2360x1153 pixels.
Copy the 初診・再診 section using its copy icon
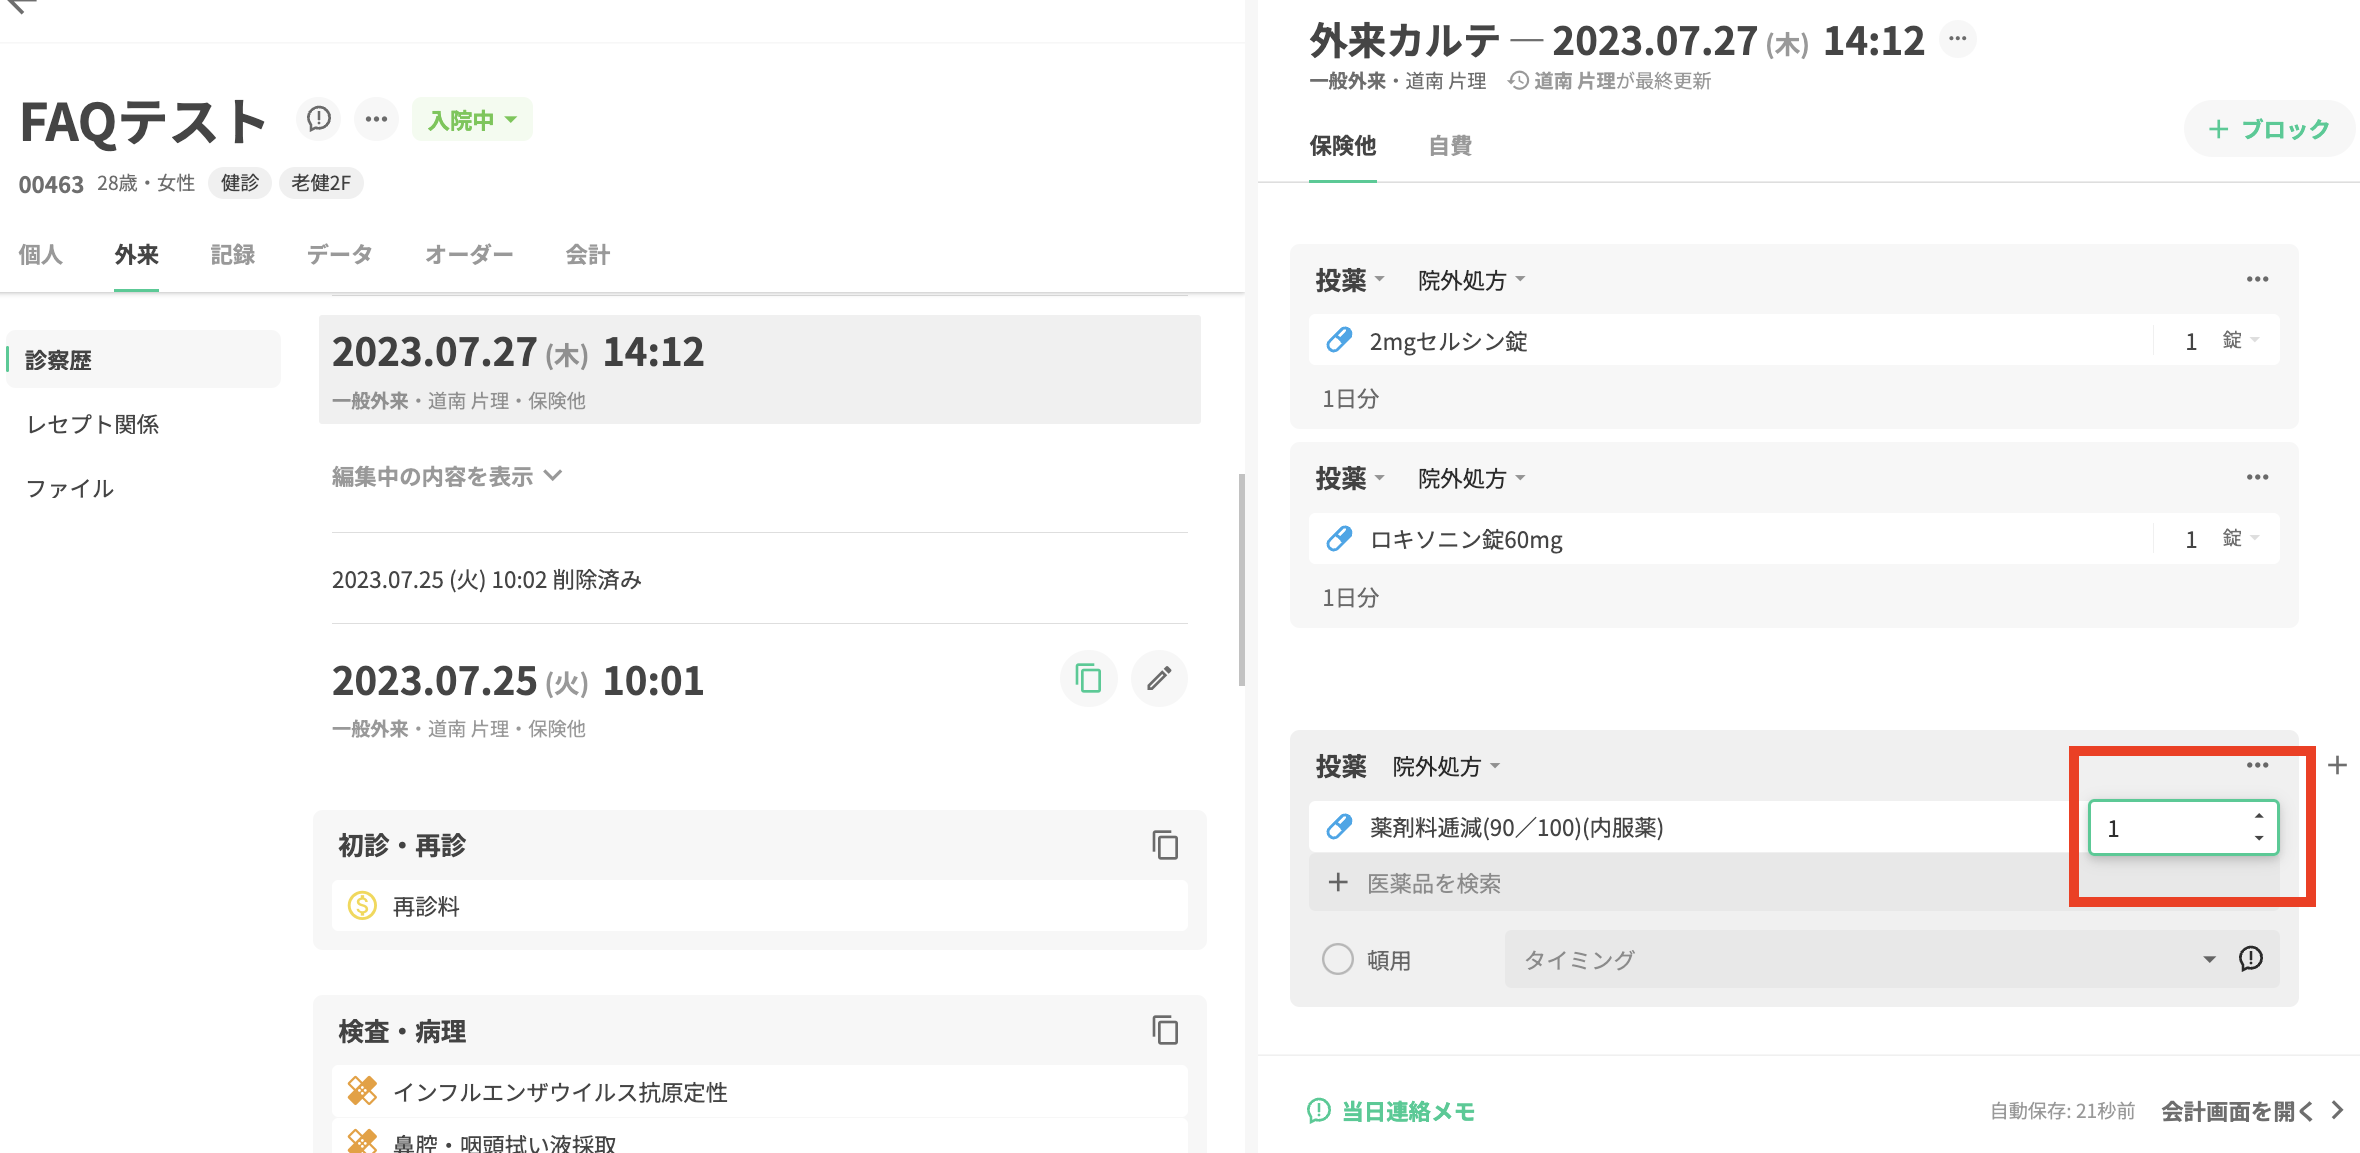tap(1164, 845)
